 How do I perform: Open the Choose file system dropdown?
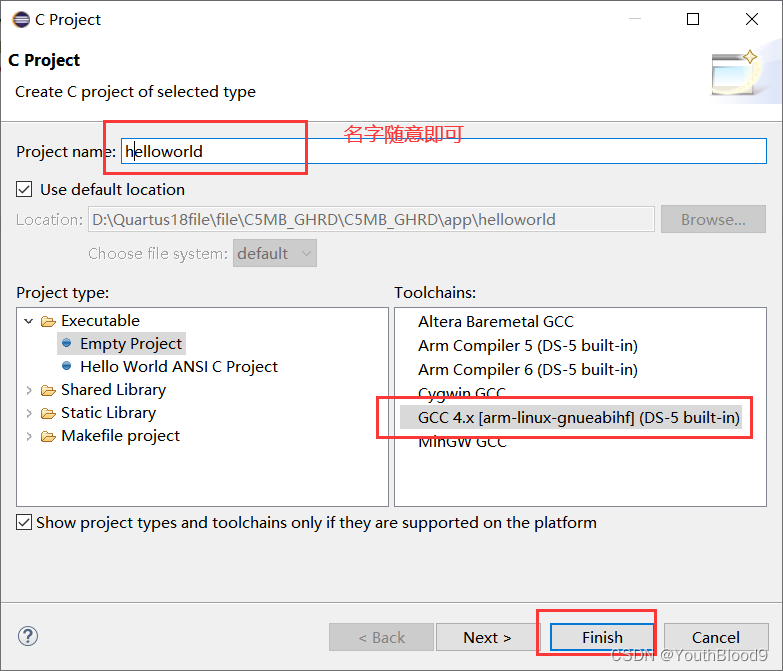275,253
